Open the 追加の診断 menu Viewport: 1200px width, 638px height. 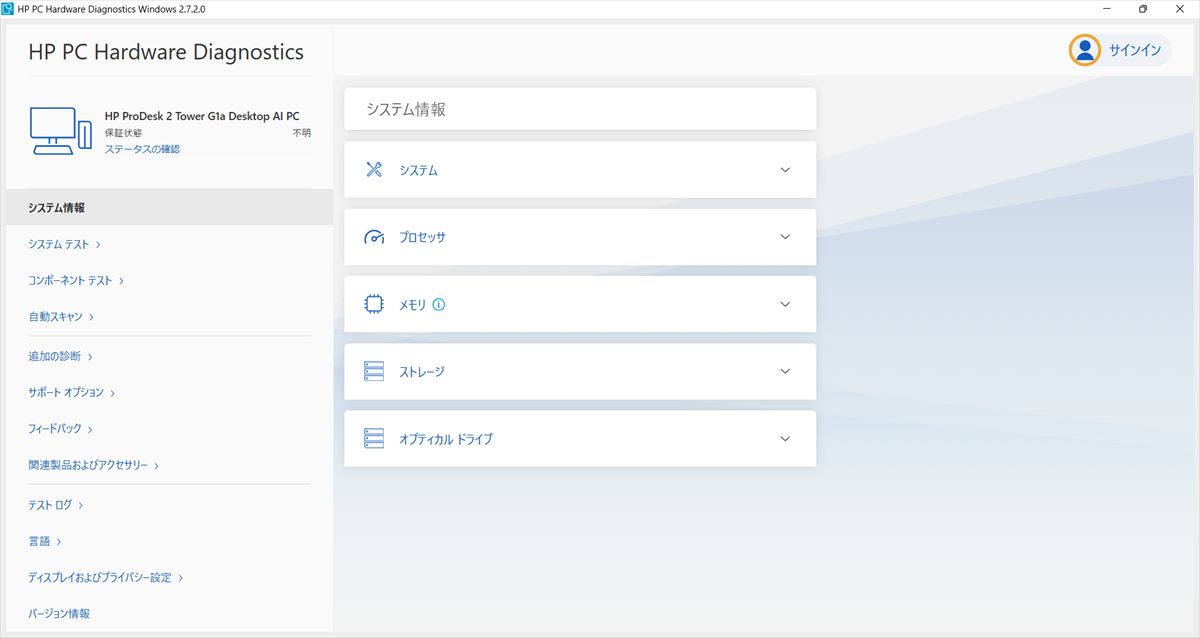pos(61,356)
